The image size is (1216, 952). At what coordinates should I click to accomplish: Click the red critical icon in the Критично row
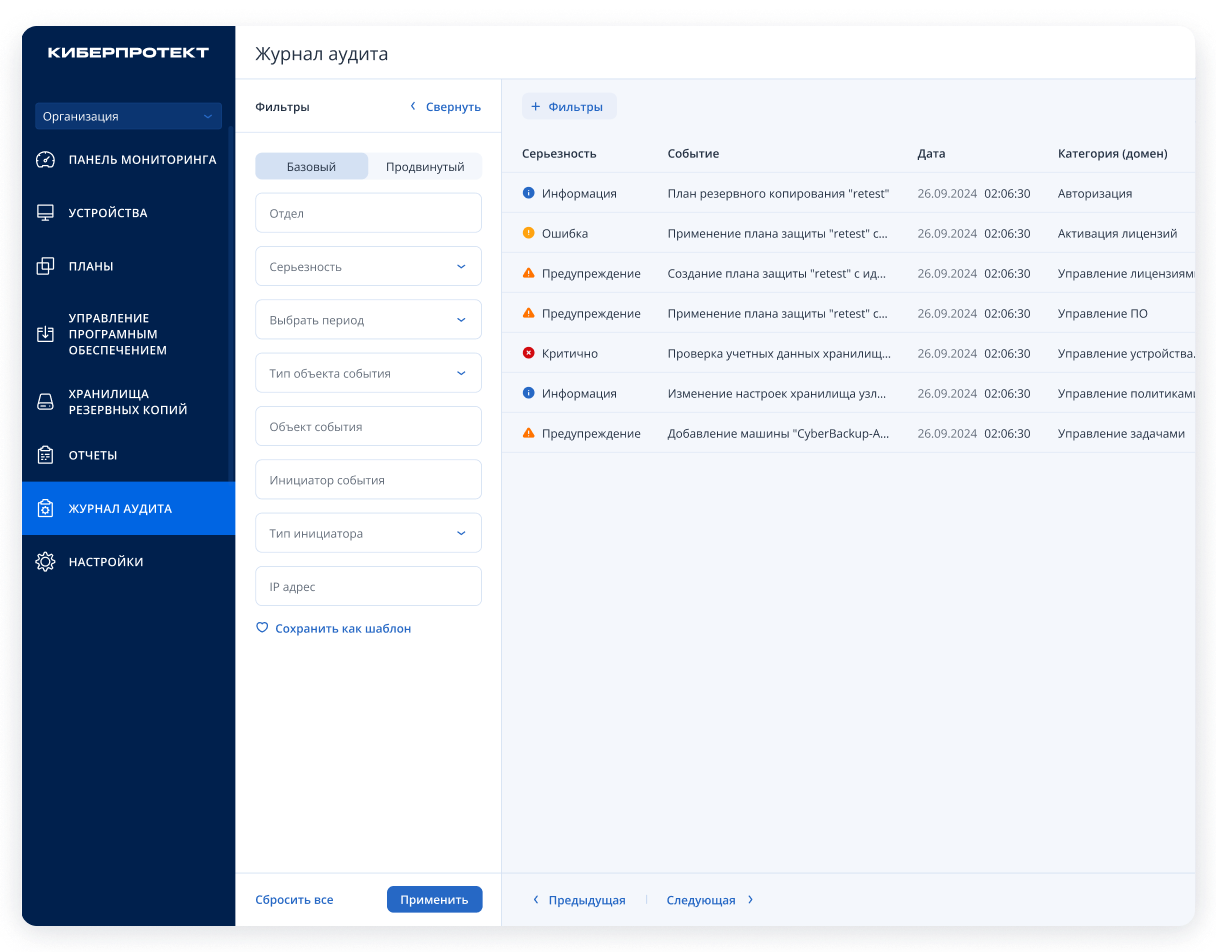point(529,353)
